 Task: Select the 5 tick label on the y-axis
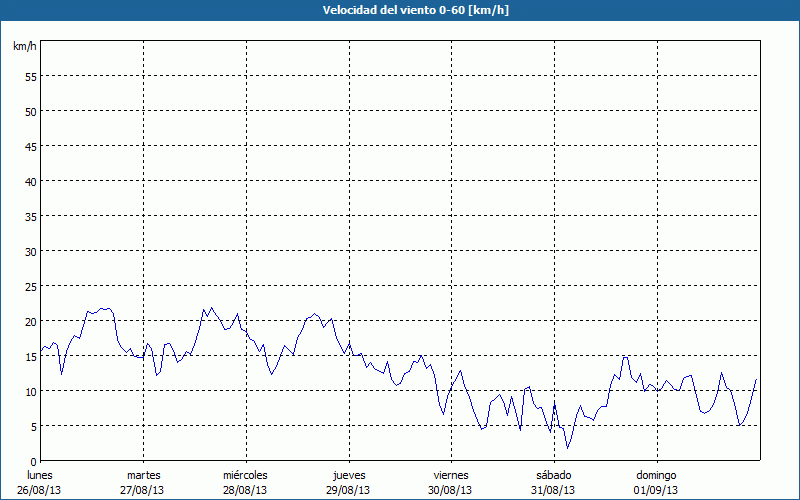pyautogui.click(x=33, y=426)
